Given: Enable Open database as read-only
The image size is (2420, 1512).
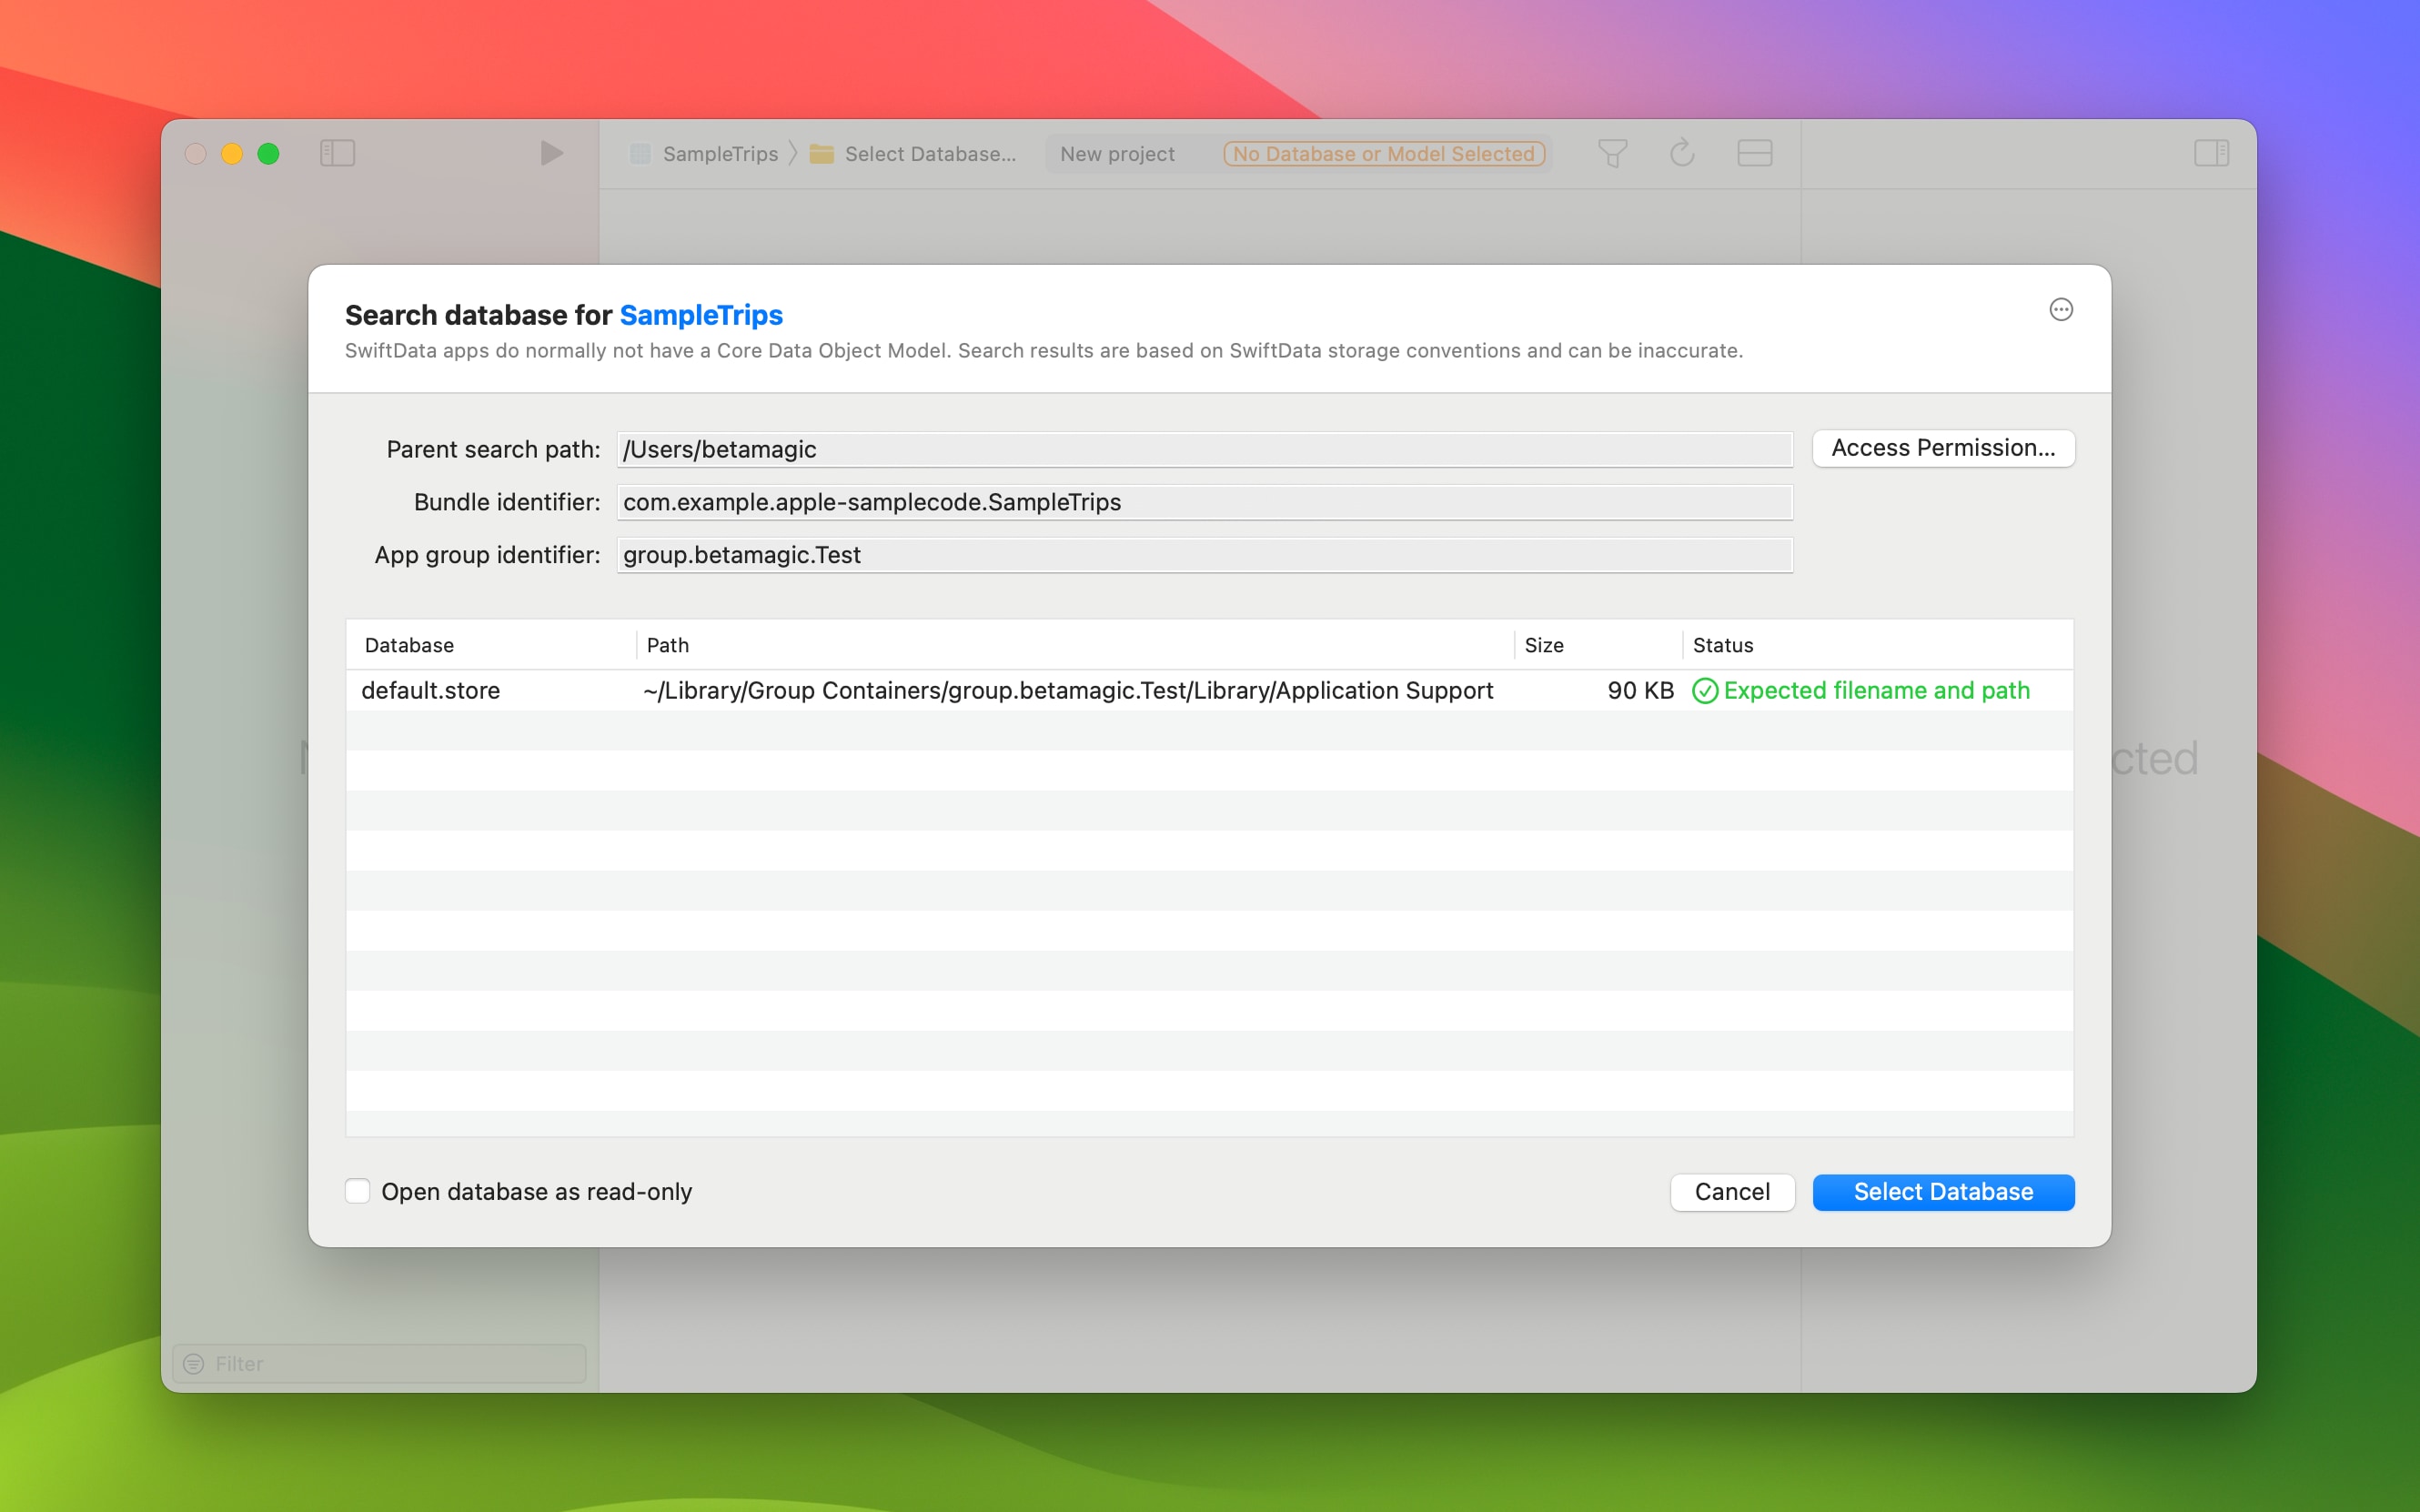Looking at the screenshot, I should [x=357, y=1191].
